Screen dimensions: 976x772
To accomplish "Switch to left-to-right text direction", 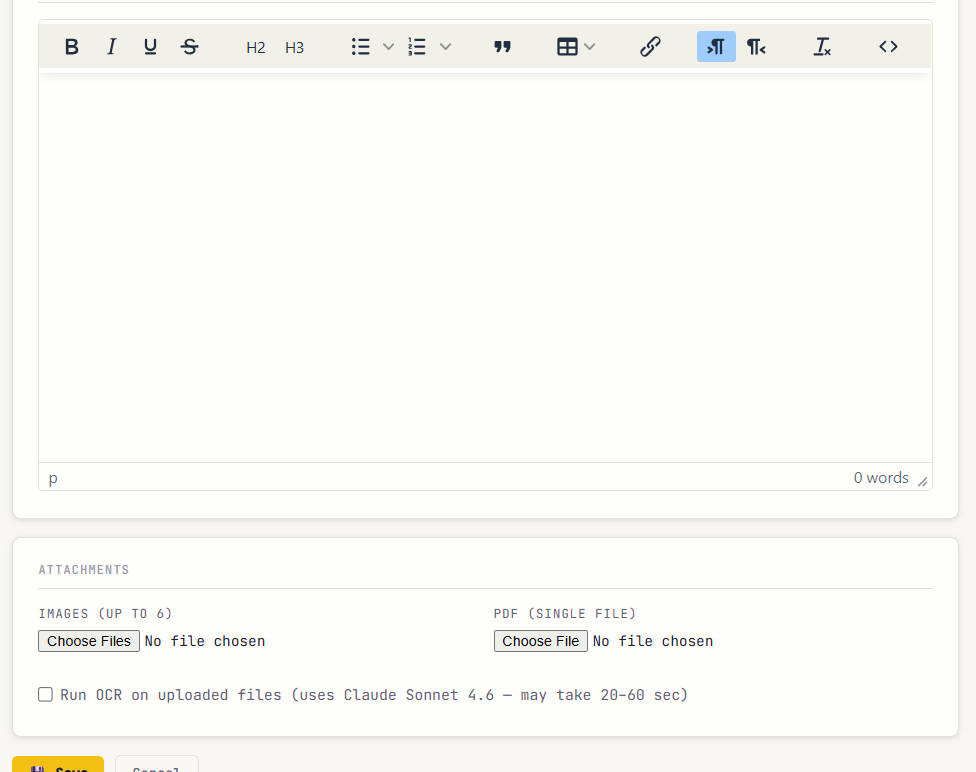I will [x=716, y=47].
